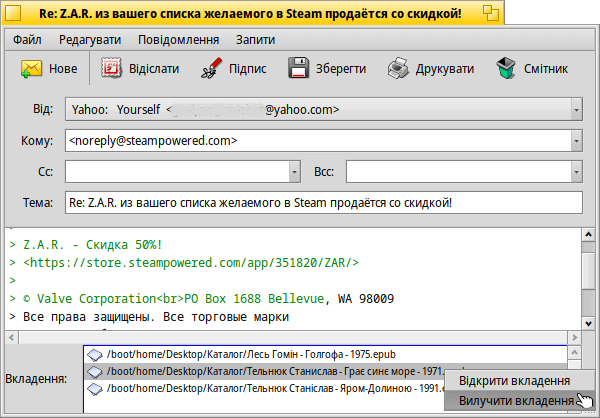The image size is (600, 418).
Task: Click the Друкувати printer icon
Action: pos(398,69)
